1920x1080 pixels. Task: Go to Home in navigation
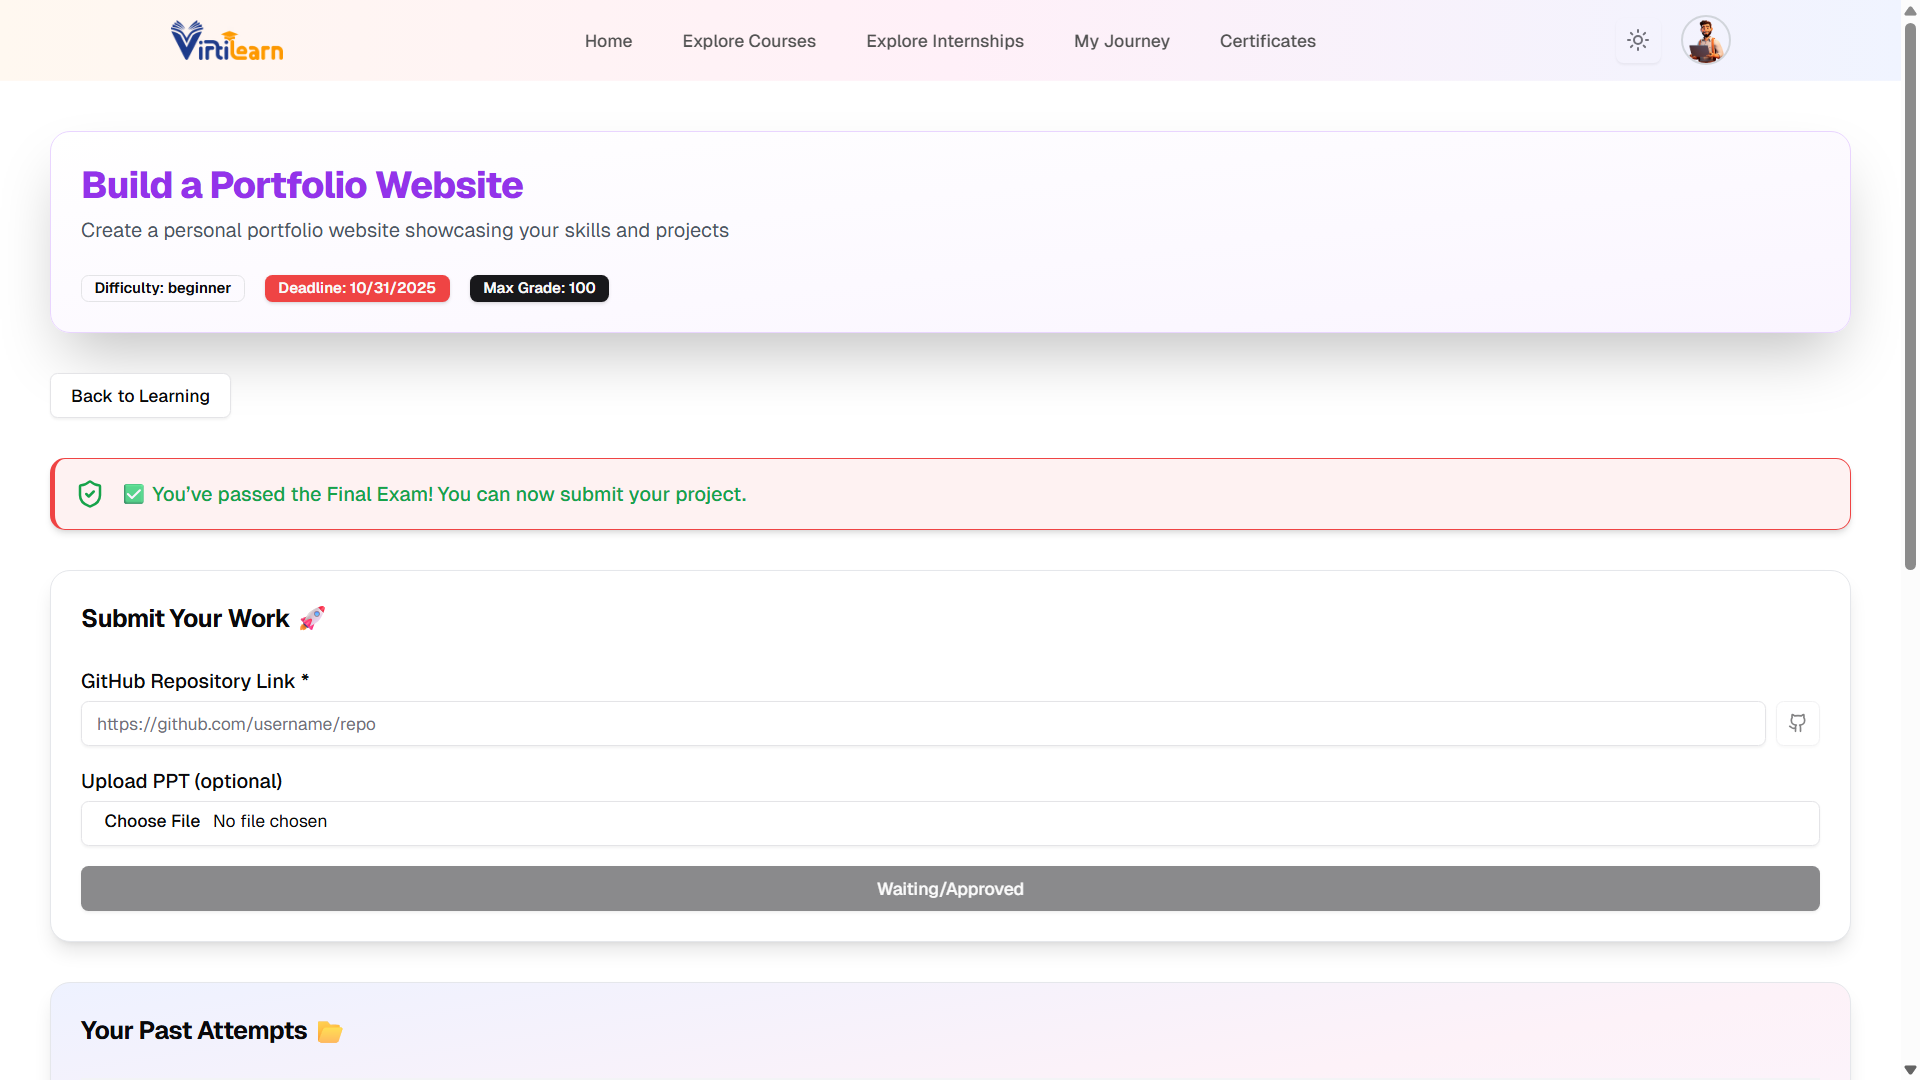(608, 41)
